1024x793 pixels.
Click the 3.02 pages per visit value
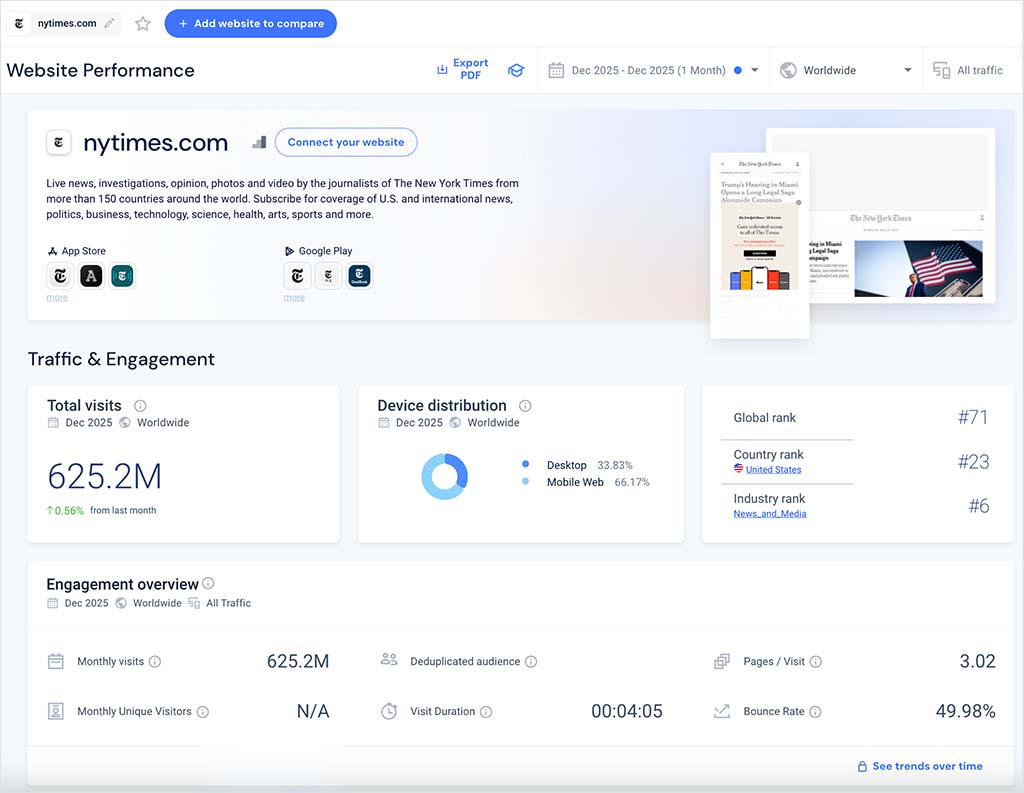point(978,661)
